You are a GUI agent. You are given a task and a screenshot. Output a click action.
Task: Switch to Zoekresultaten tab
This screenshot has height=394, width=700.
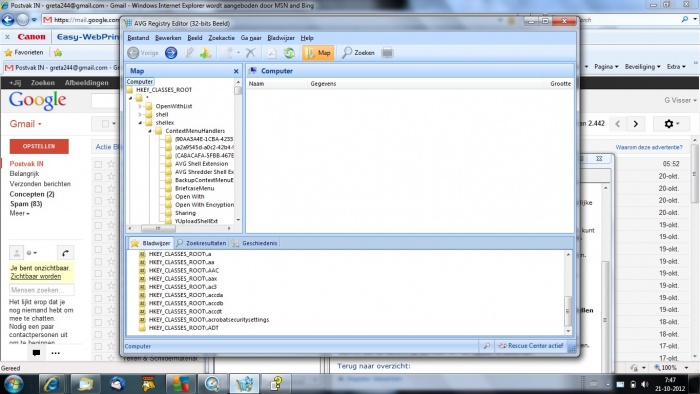[x=201, y=243]
